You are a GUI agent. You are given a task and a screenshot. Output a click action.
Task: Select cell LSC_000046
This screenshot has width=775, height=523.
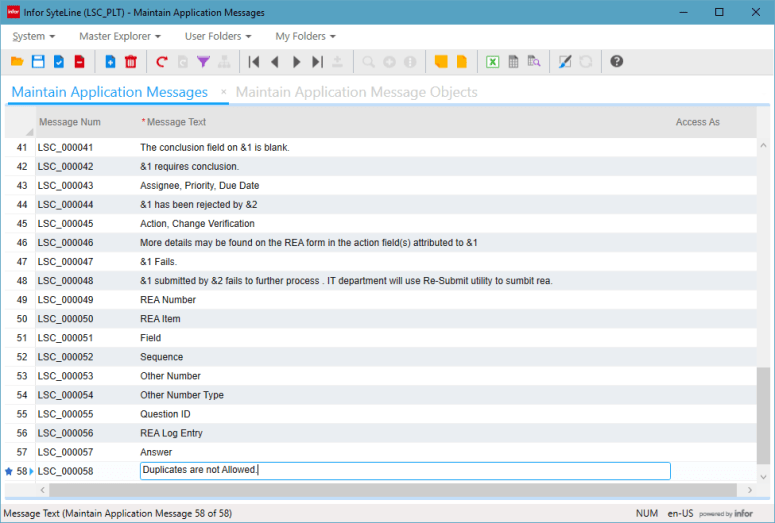(x=86, y=243)
